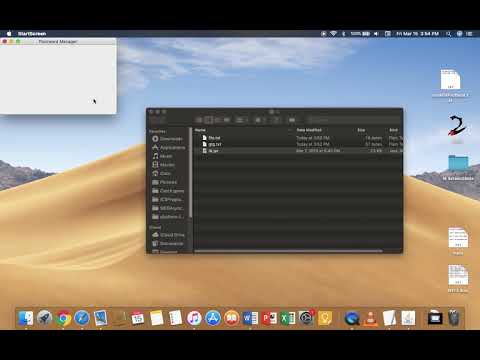The height and width of the screenshot is (360, 480).
Task: Open Notification Center in the menu bar
Action: click(470, 34)
